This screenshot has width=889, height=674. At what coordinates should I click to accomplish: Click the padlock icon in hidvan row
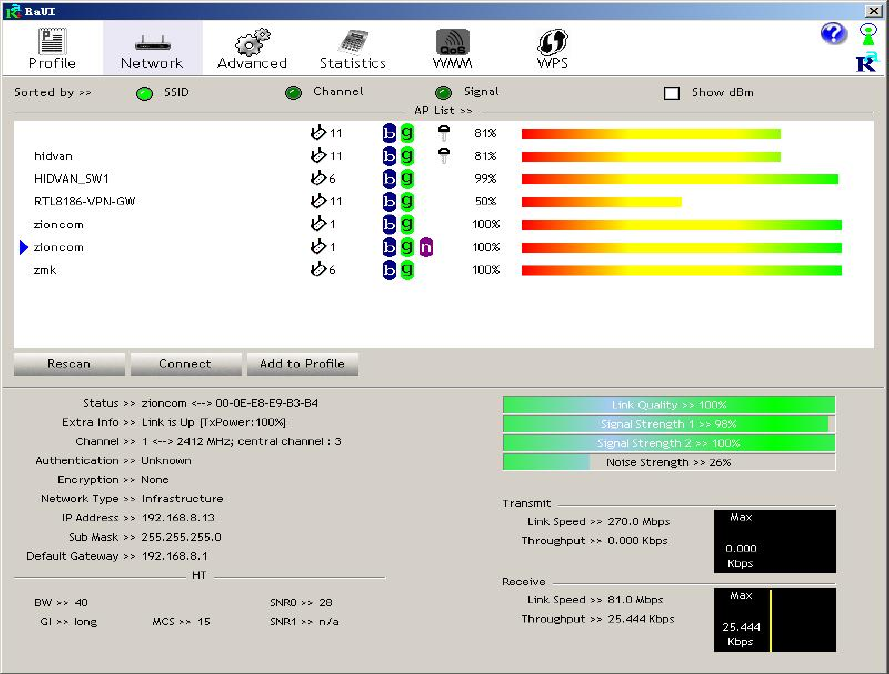pos(444,155)
